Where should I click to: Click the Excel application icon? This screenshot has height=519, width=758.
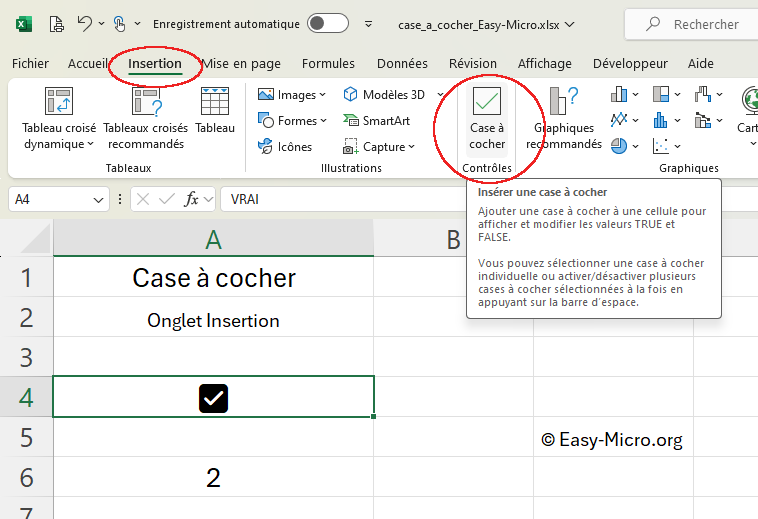24,24
